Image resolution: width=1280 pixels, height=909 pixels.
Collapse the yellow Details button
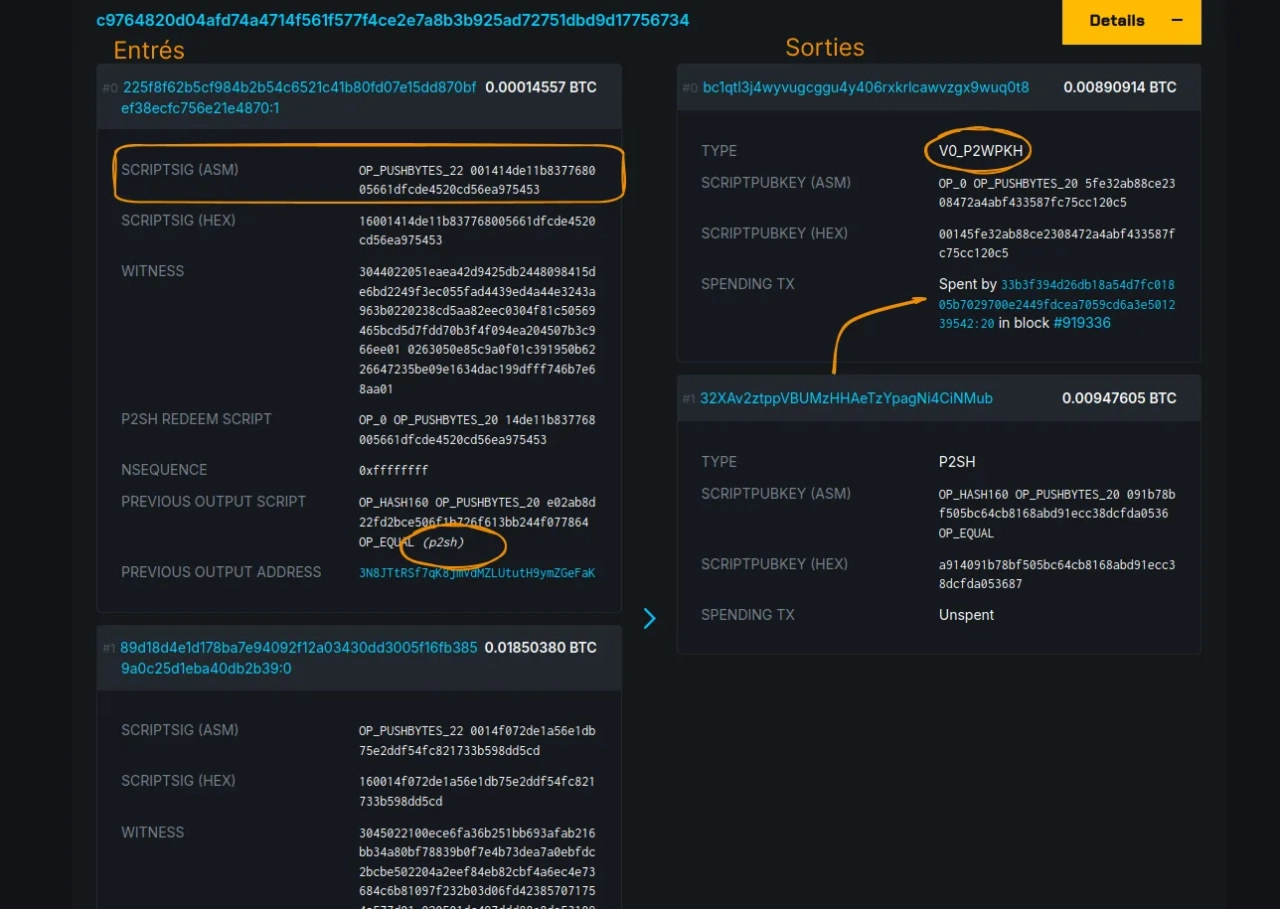click(1131, 21)
